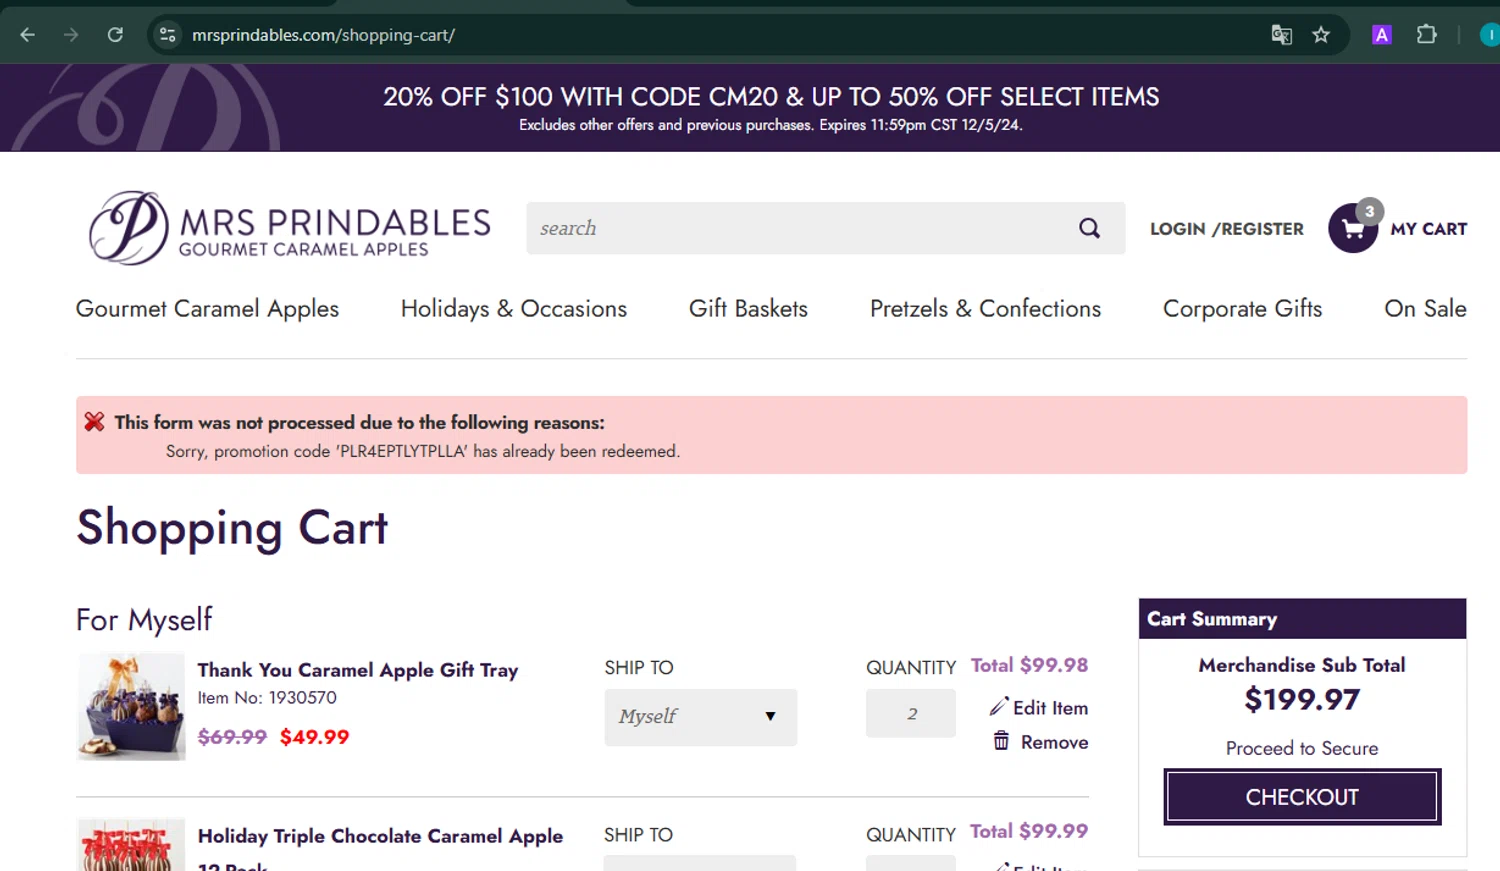Open Gourmet Caramel Apples menu
This screenshot has width=1500, height=871.
(207, 309)
